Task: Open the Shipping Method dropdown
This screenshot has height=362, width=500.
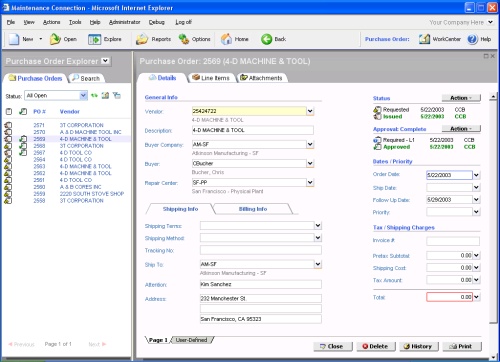Action: click(x=318, y=238)
